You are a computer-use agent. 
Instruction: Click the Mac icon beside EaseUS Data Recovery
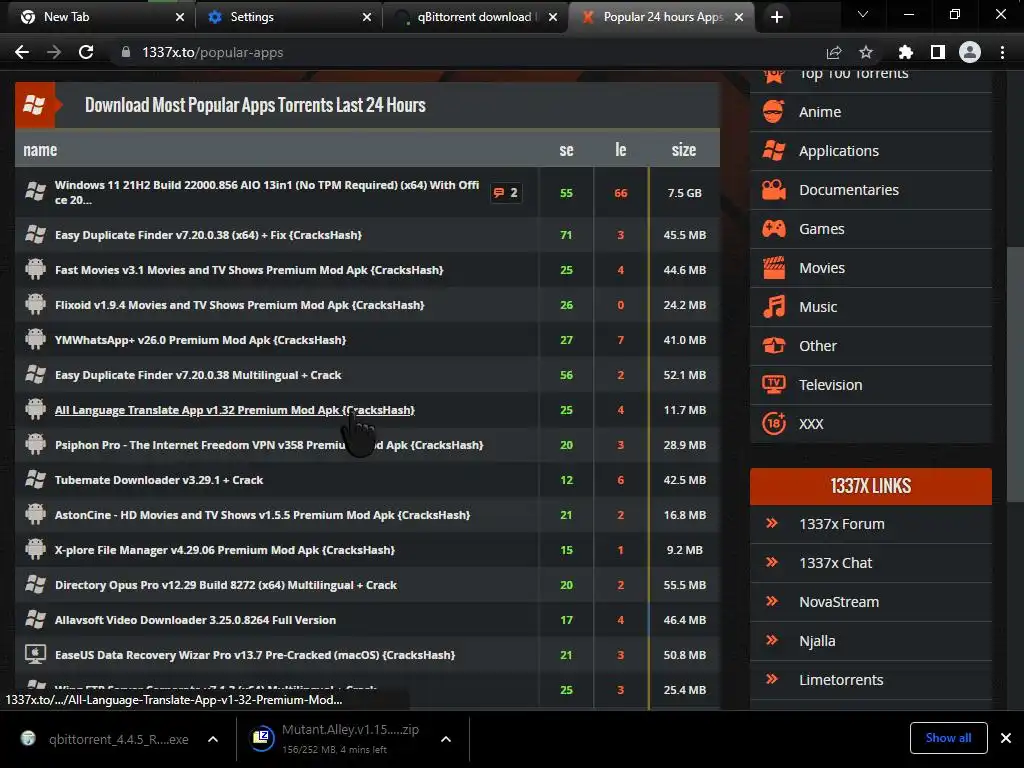[x=35, y=654]
